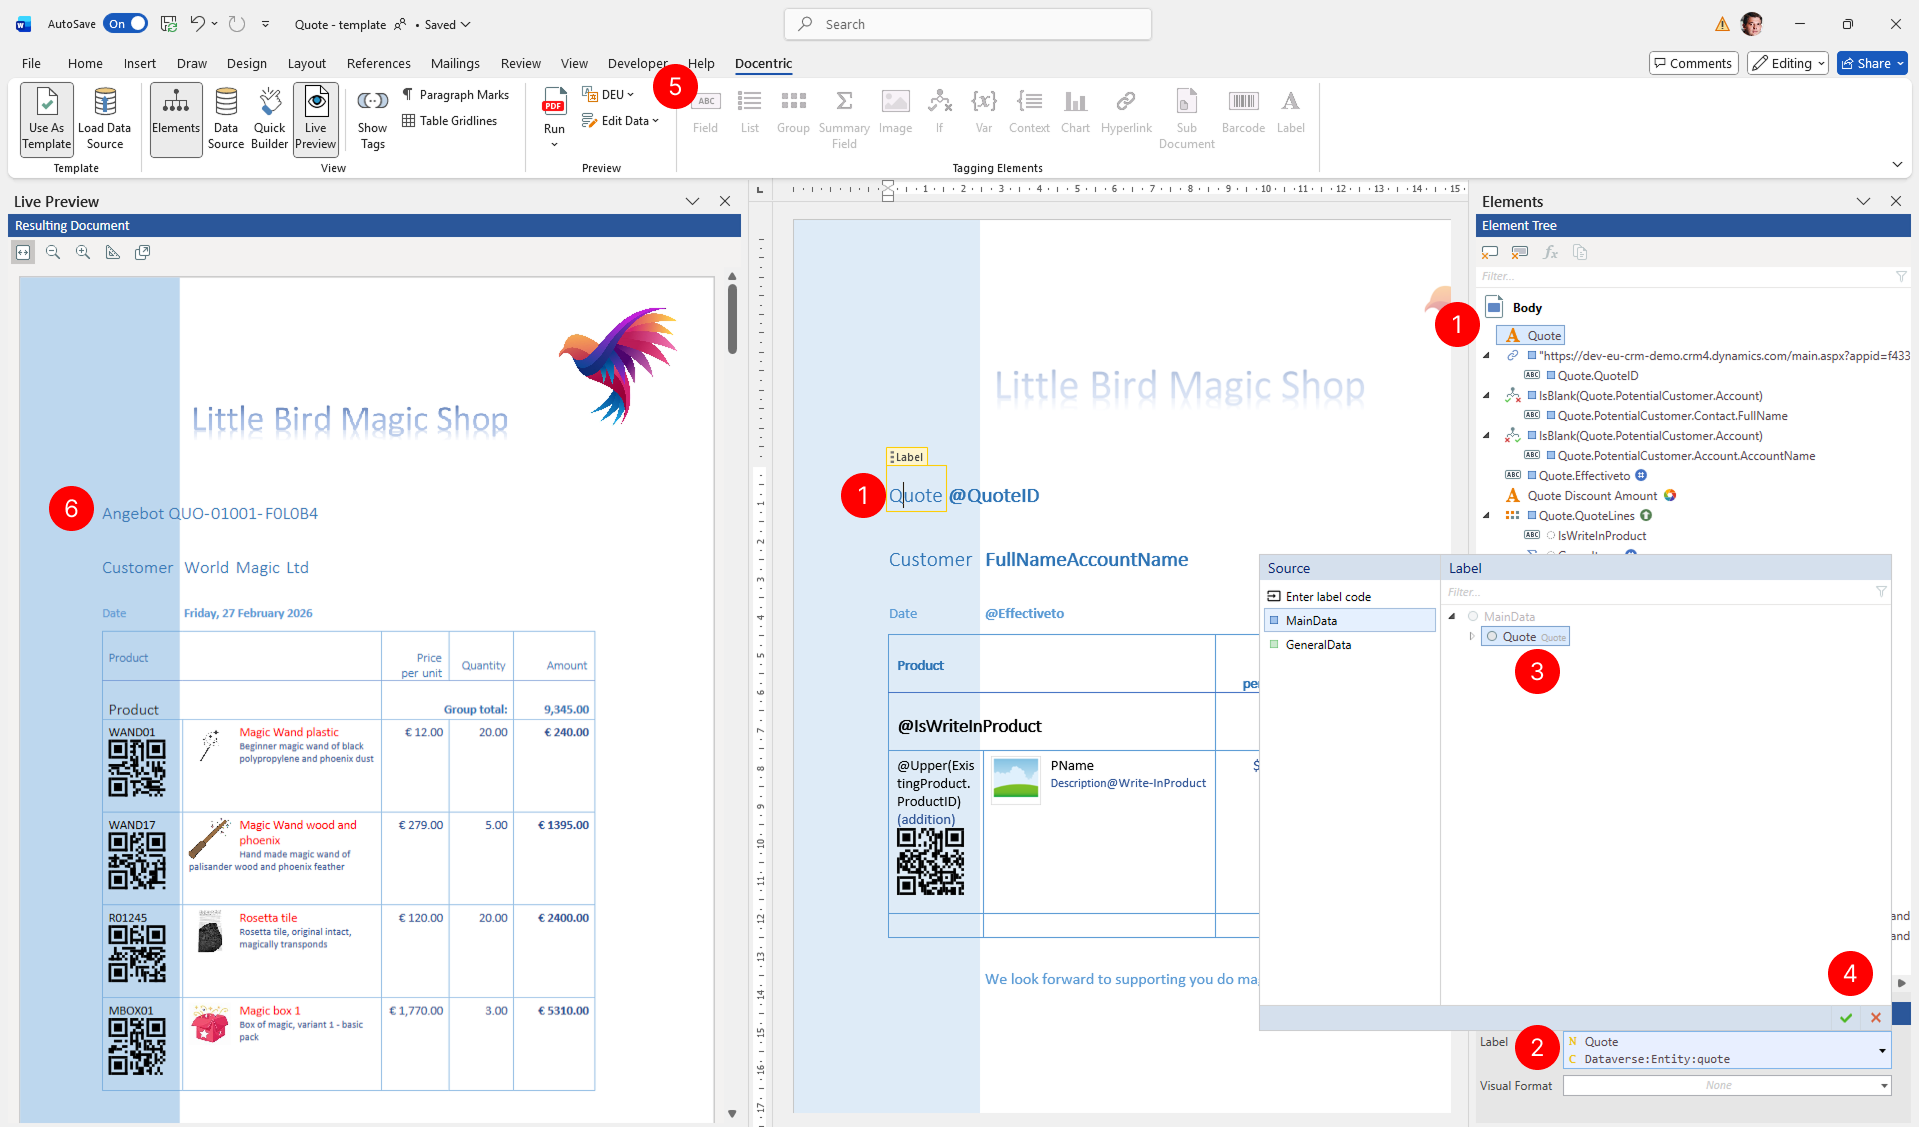Open Live Preview in separate window
1919x1127 pixels.
click(x=143, y=253)
